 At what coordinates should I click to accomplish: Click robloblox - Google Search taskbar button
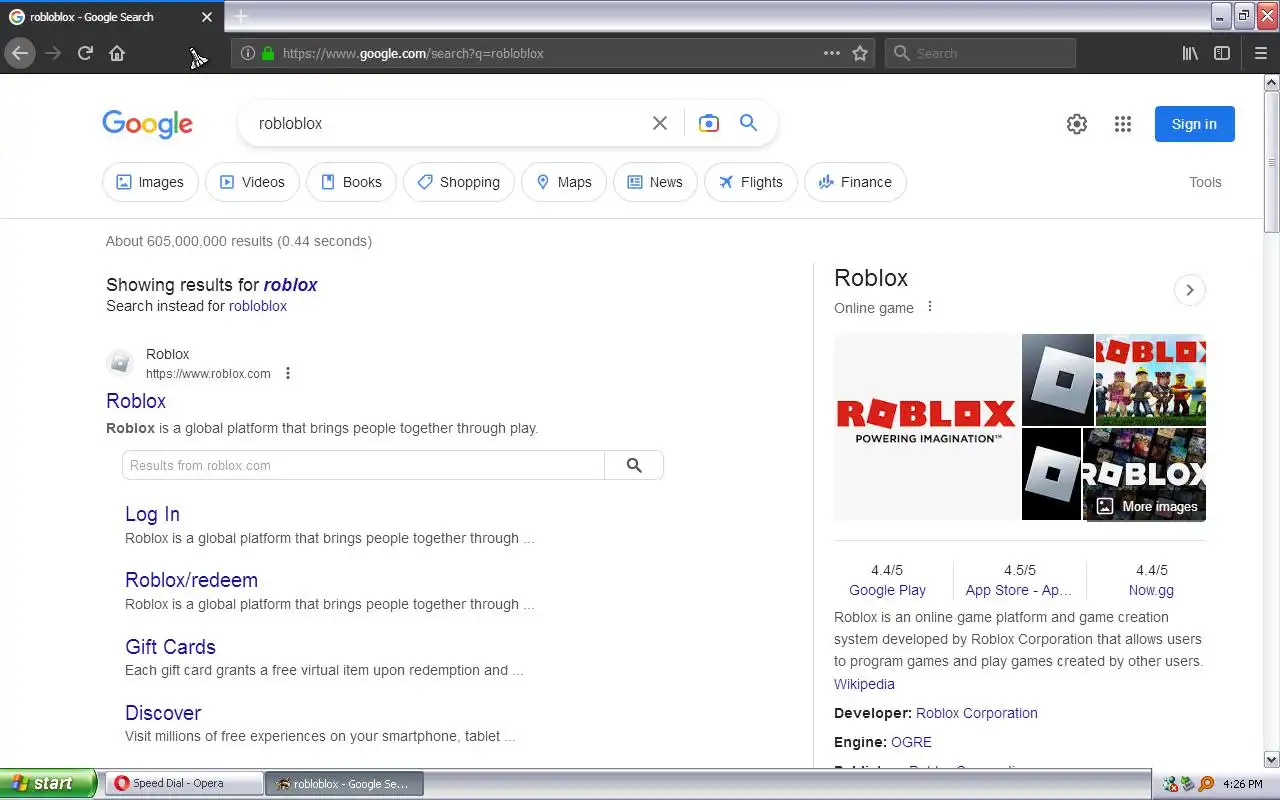click(345, 783)
